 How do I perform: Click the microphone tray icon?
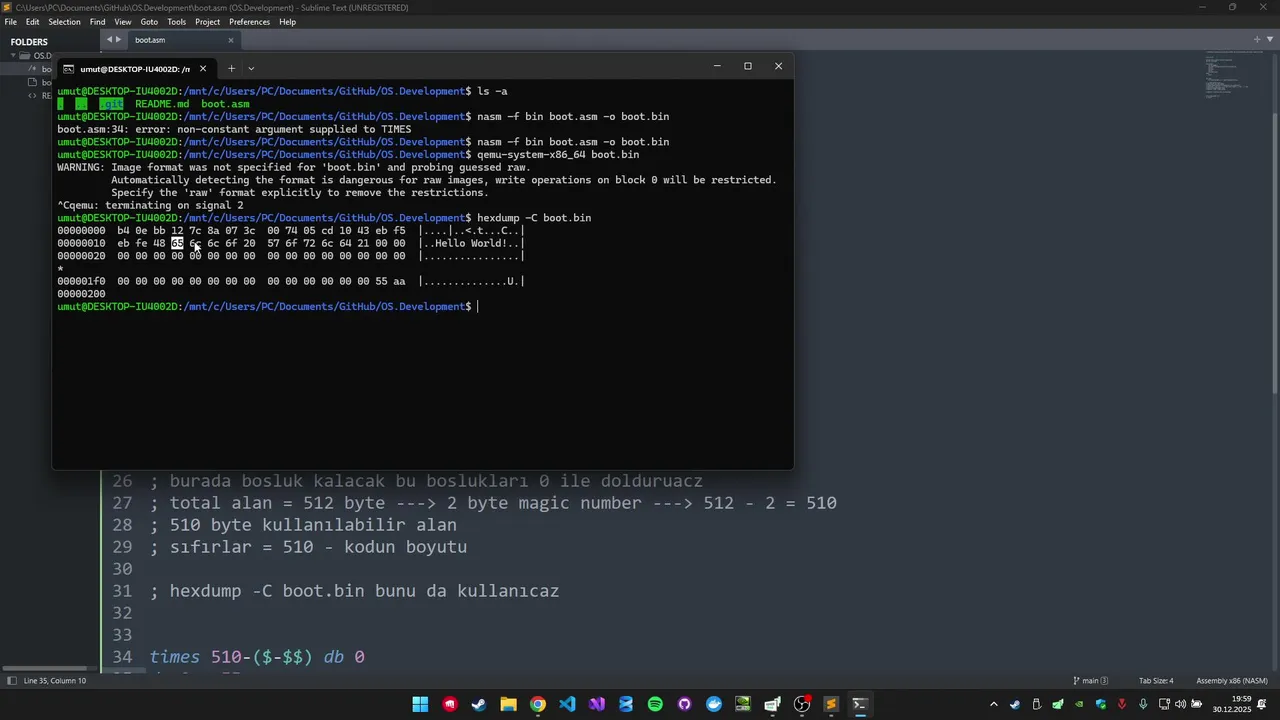1143,704
